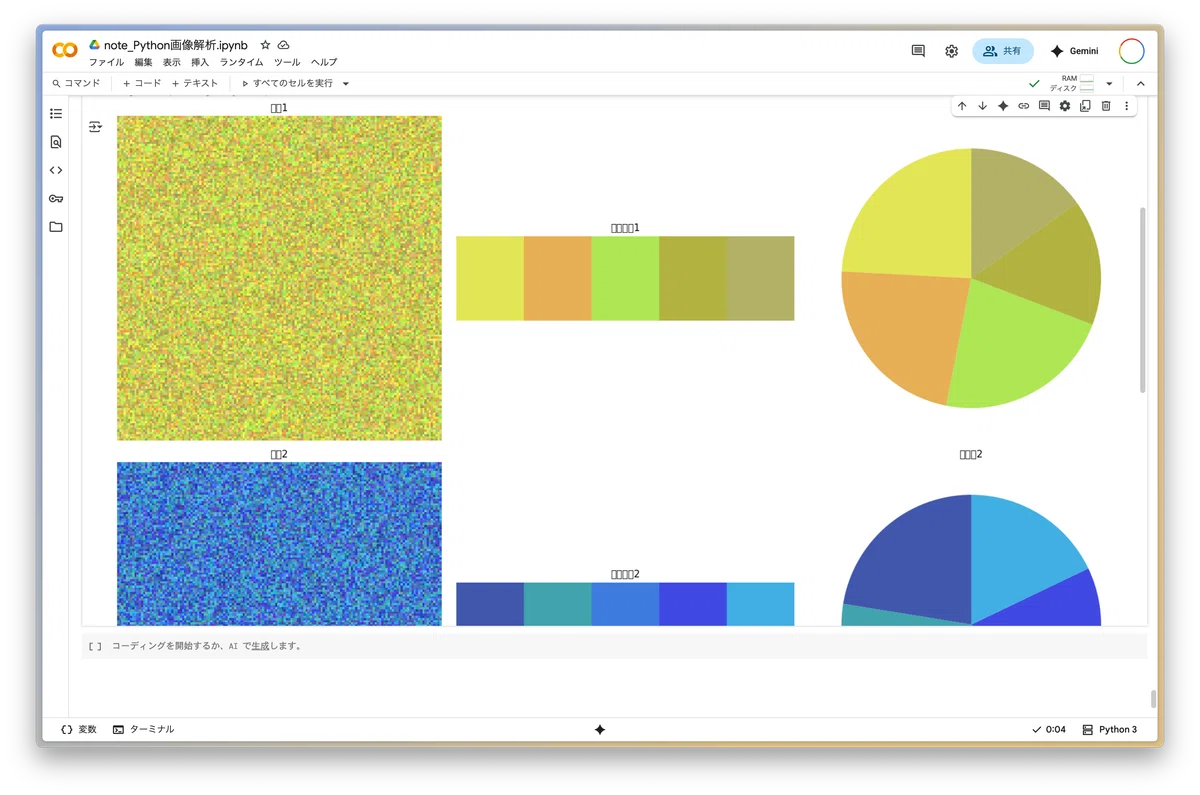Move the selected cell down

pos(982,106)
